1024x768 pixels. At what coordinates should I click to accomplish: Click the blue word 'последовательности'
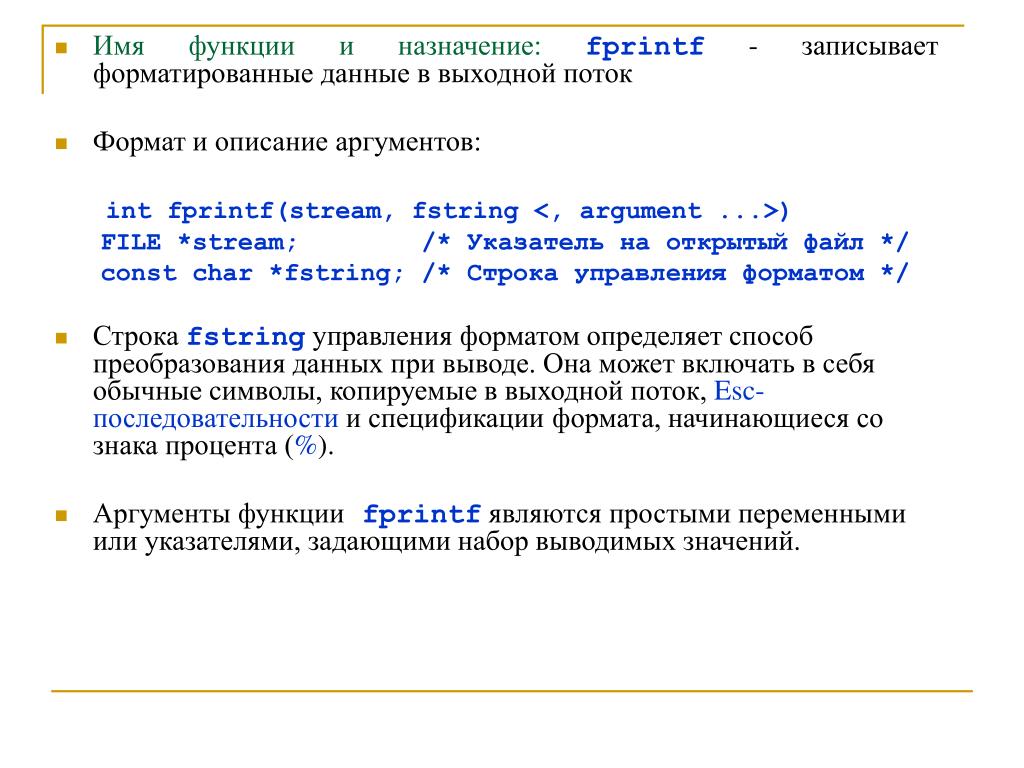pyautogui.click(x=216, y=419)
